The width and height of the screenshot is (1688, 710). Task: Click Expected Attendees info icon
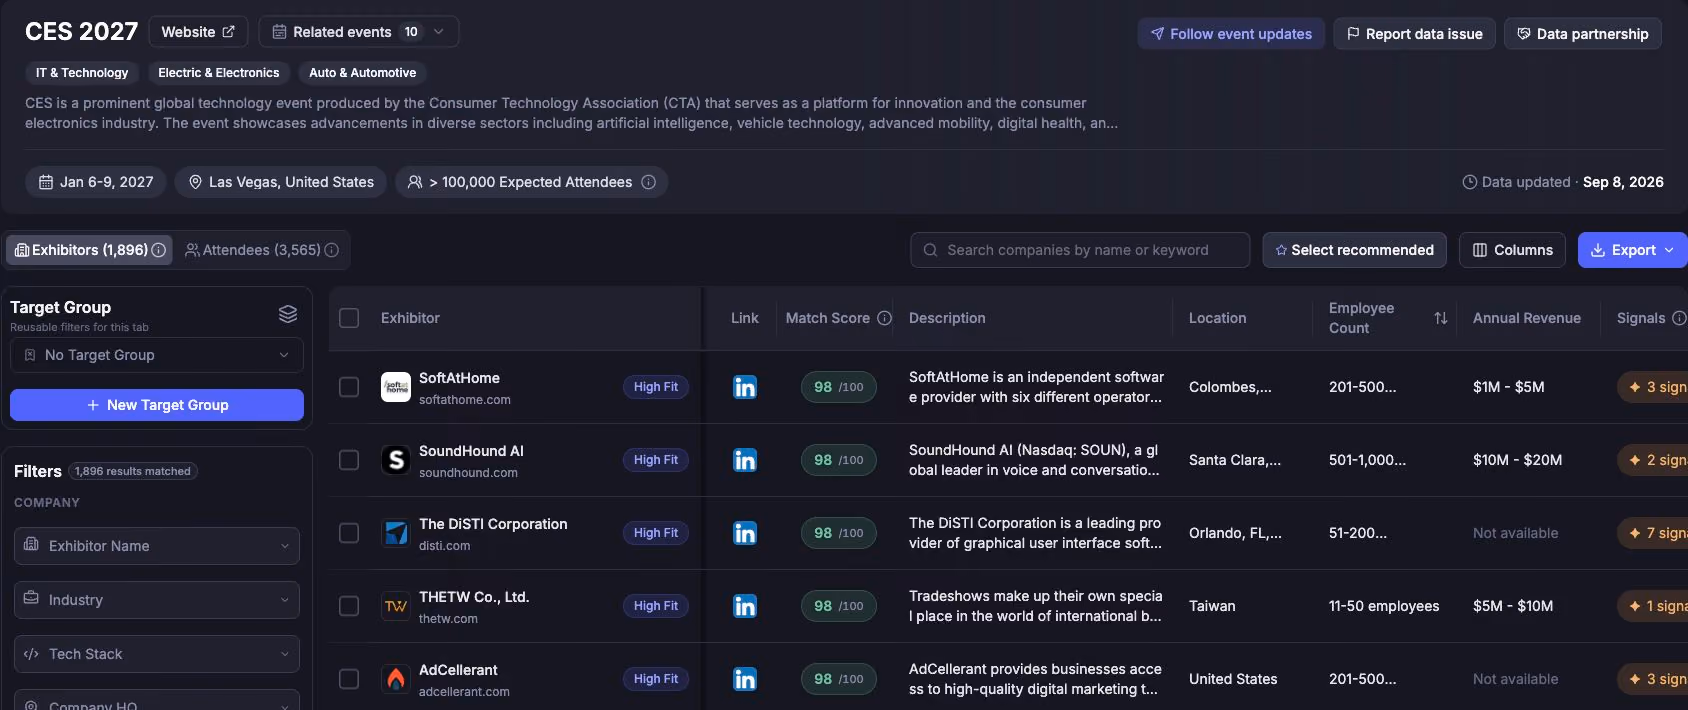648,182
